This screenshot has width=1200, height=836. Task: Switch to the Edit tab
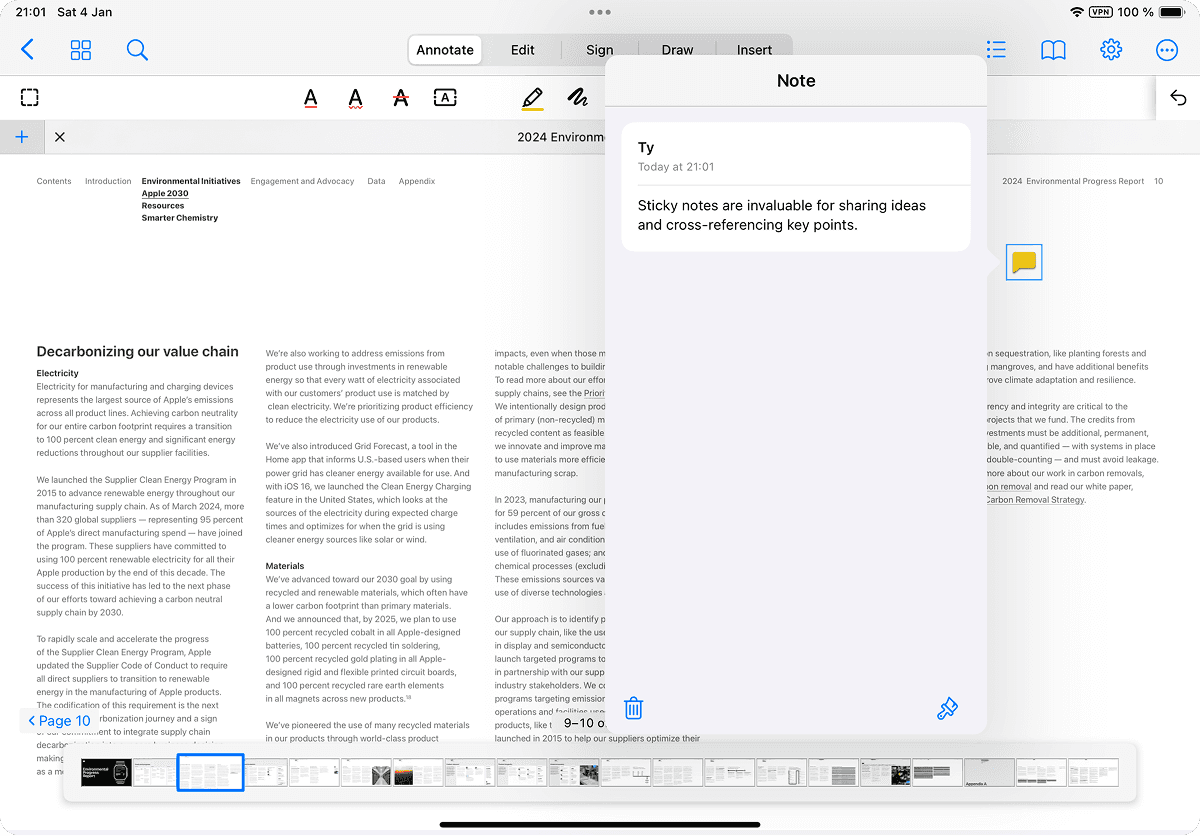click(523, 50)
